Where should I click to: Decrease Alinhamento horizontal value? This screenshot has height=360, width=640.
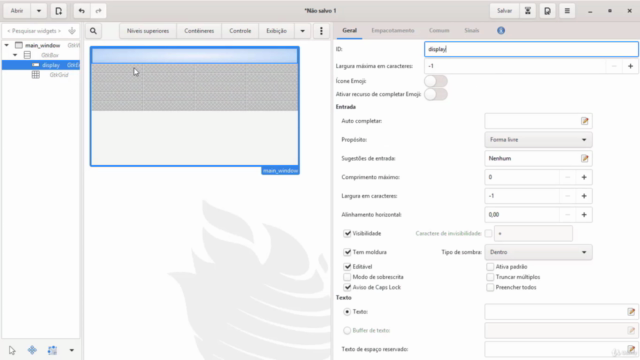(567, 215)
